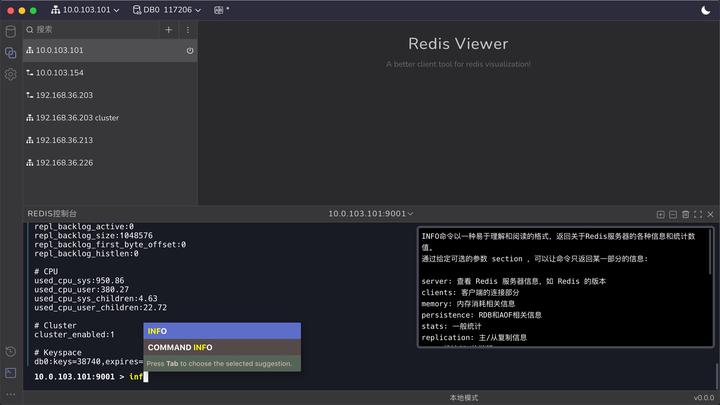The height and width of the screenshot is (405, 720).
Task: Click the key view layout icon in title bar
Action: click(219, 10)
